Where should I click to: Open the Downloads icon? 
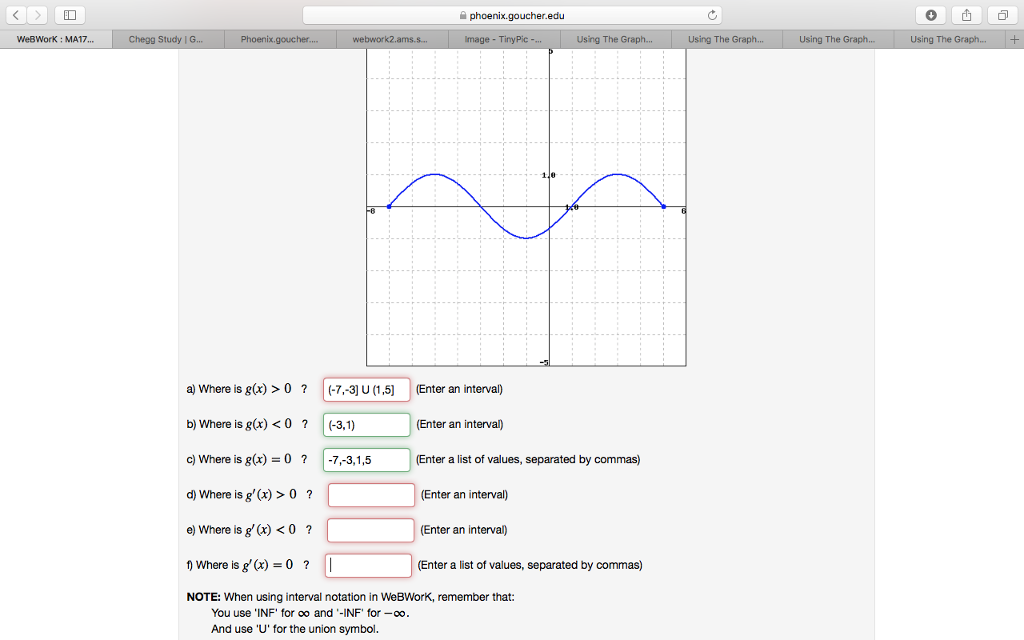click(x=930, y=15)
